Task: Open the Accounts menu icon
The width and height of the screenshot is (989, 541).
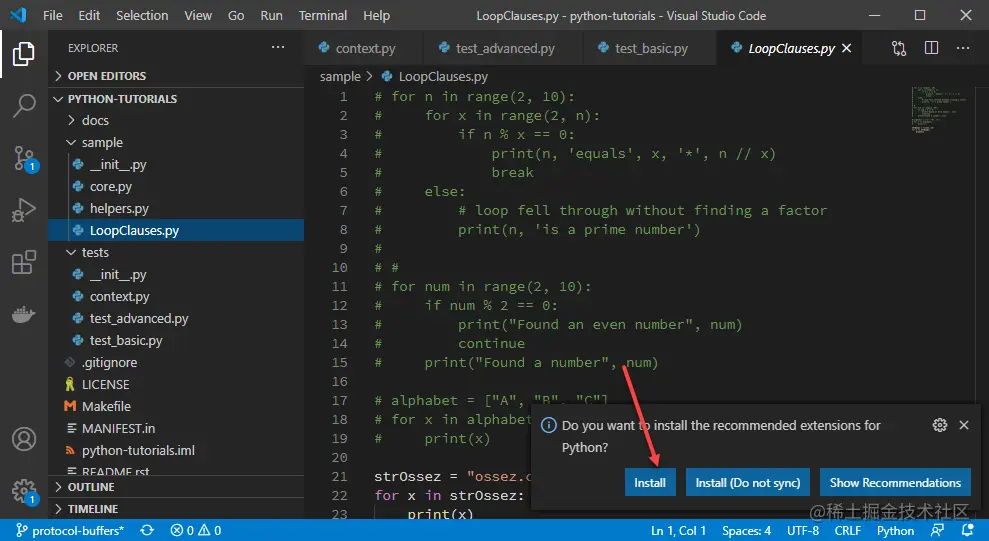Action: (x=24, y=439)
